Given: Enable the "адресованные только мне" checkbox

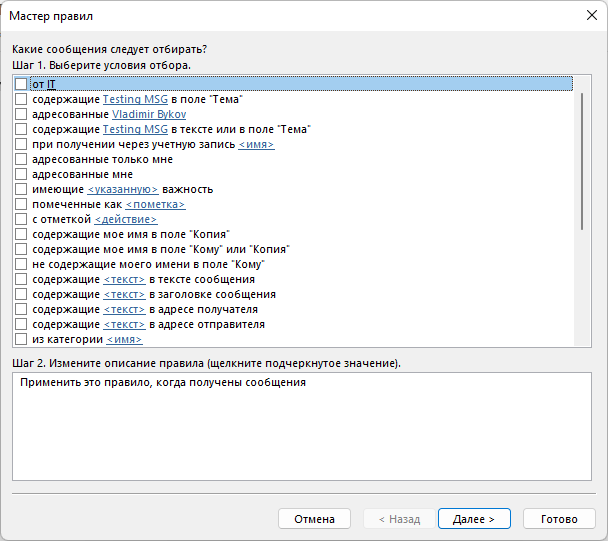Looking at the screenshot, I should point(21,159).
